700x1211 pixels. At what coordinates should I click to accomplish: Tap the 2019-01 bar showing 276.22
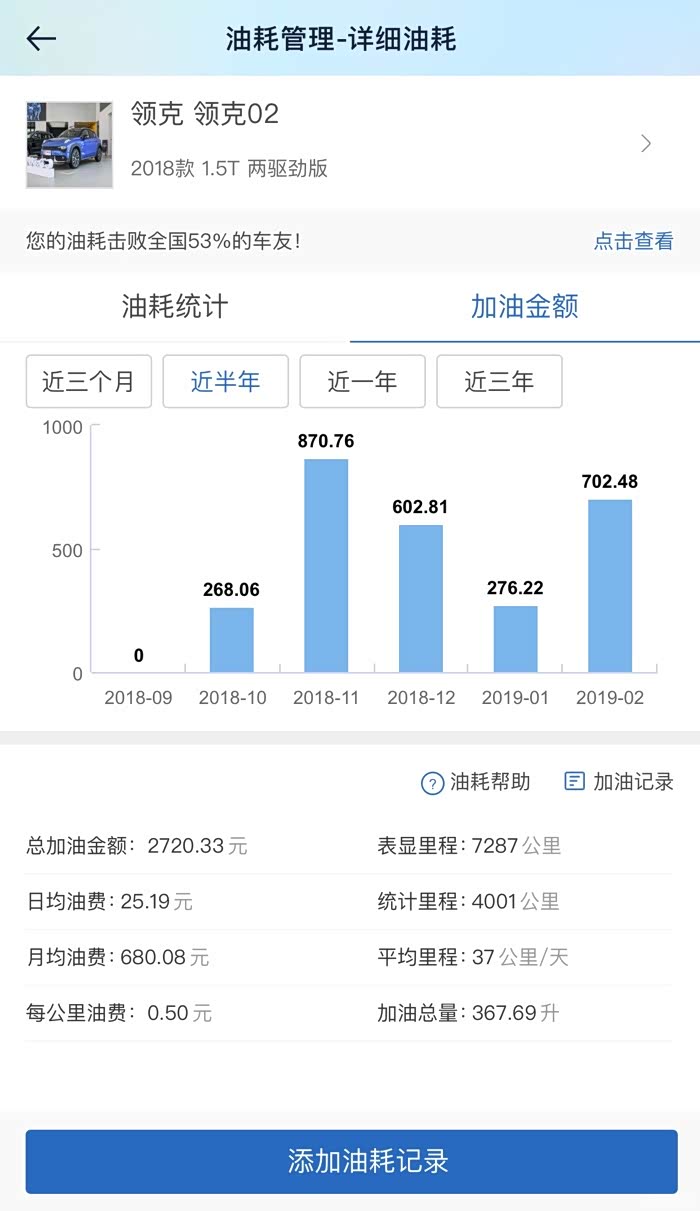[x=515, y=639]
